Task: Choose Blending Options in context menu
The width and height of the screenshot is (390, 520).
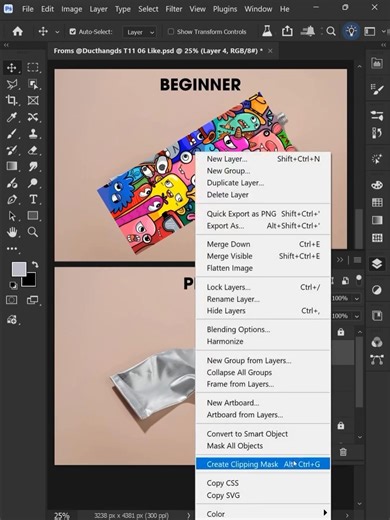Action: point(263,329)
